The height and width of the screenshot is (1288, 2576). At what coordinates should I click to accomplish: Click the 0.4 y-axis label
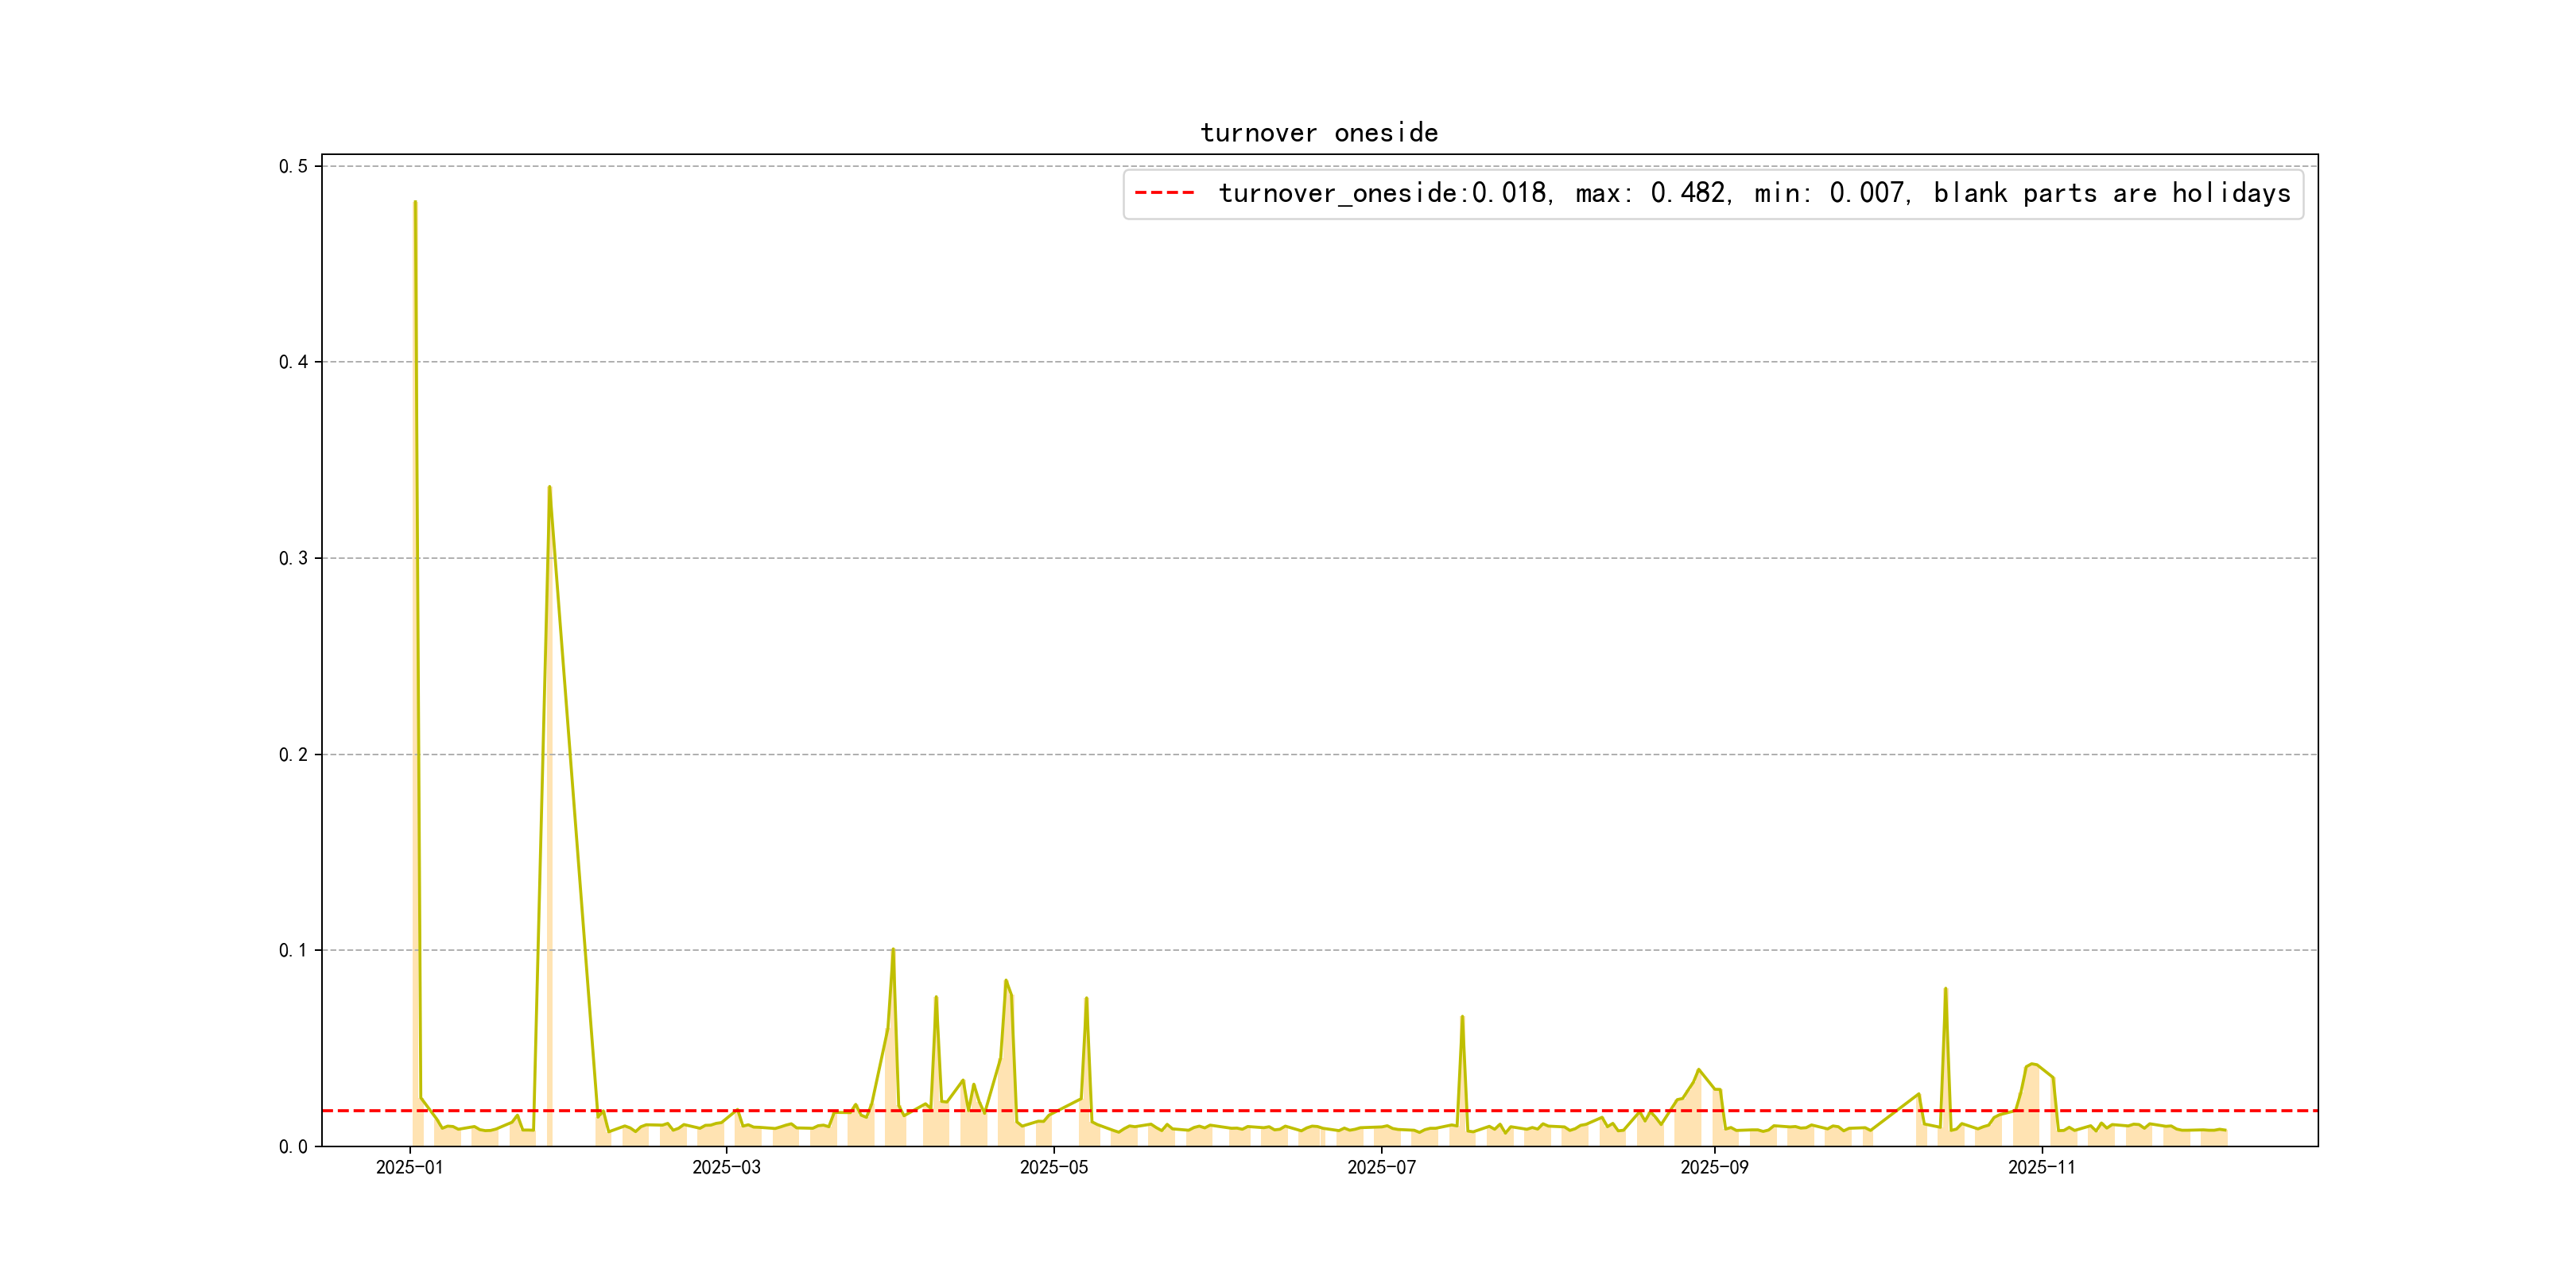coord(293,362)
